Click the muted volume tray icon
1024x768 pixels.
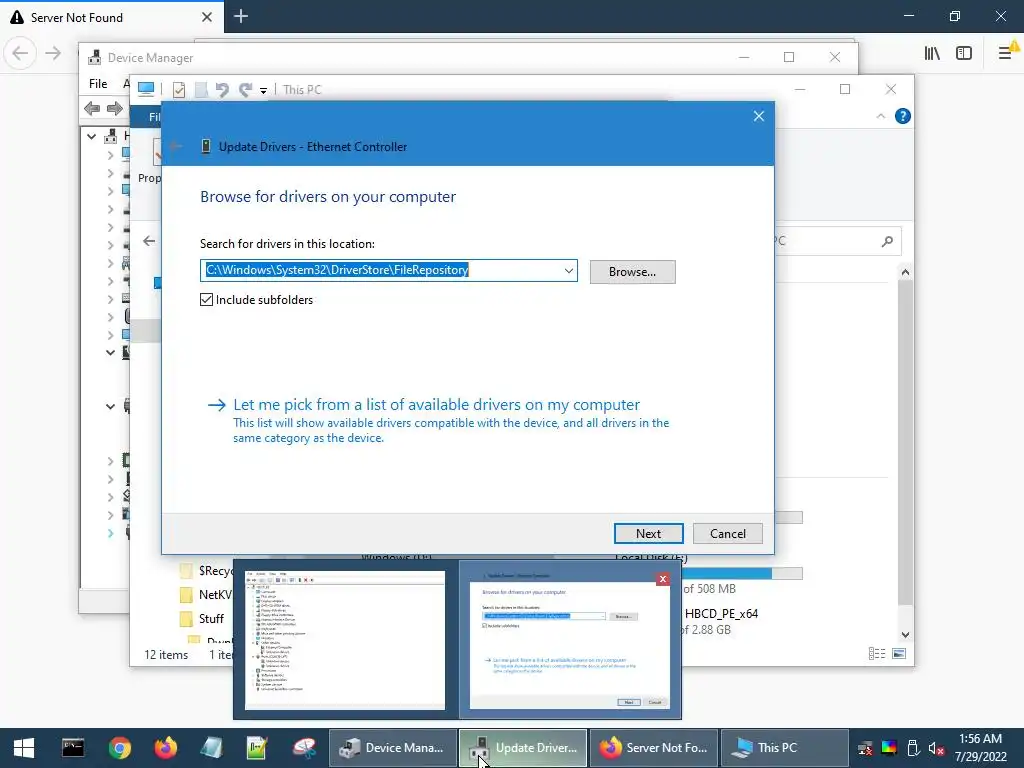pos(936,748)
